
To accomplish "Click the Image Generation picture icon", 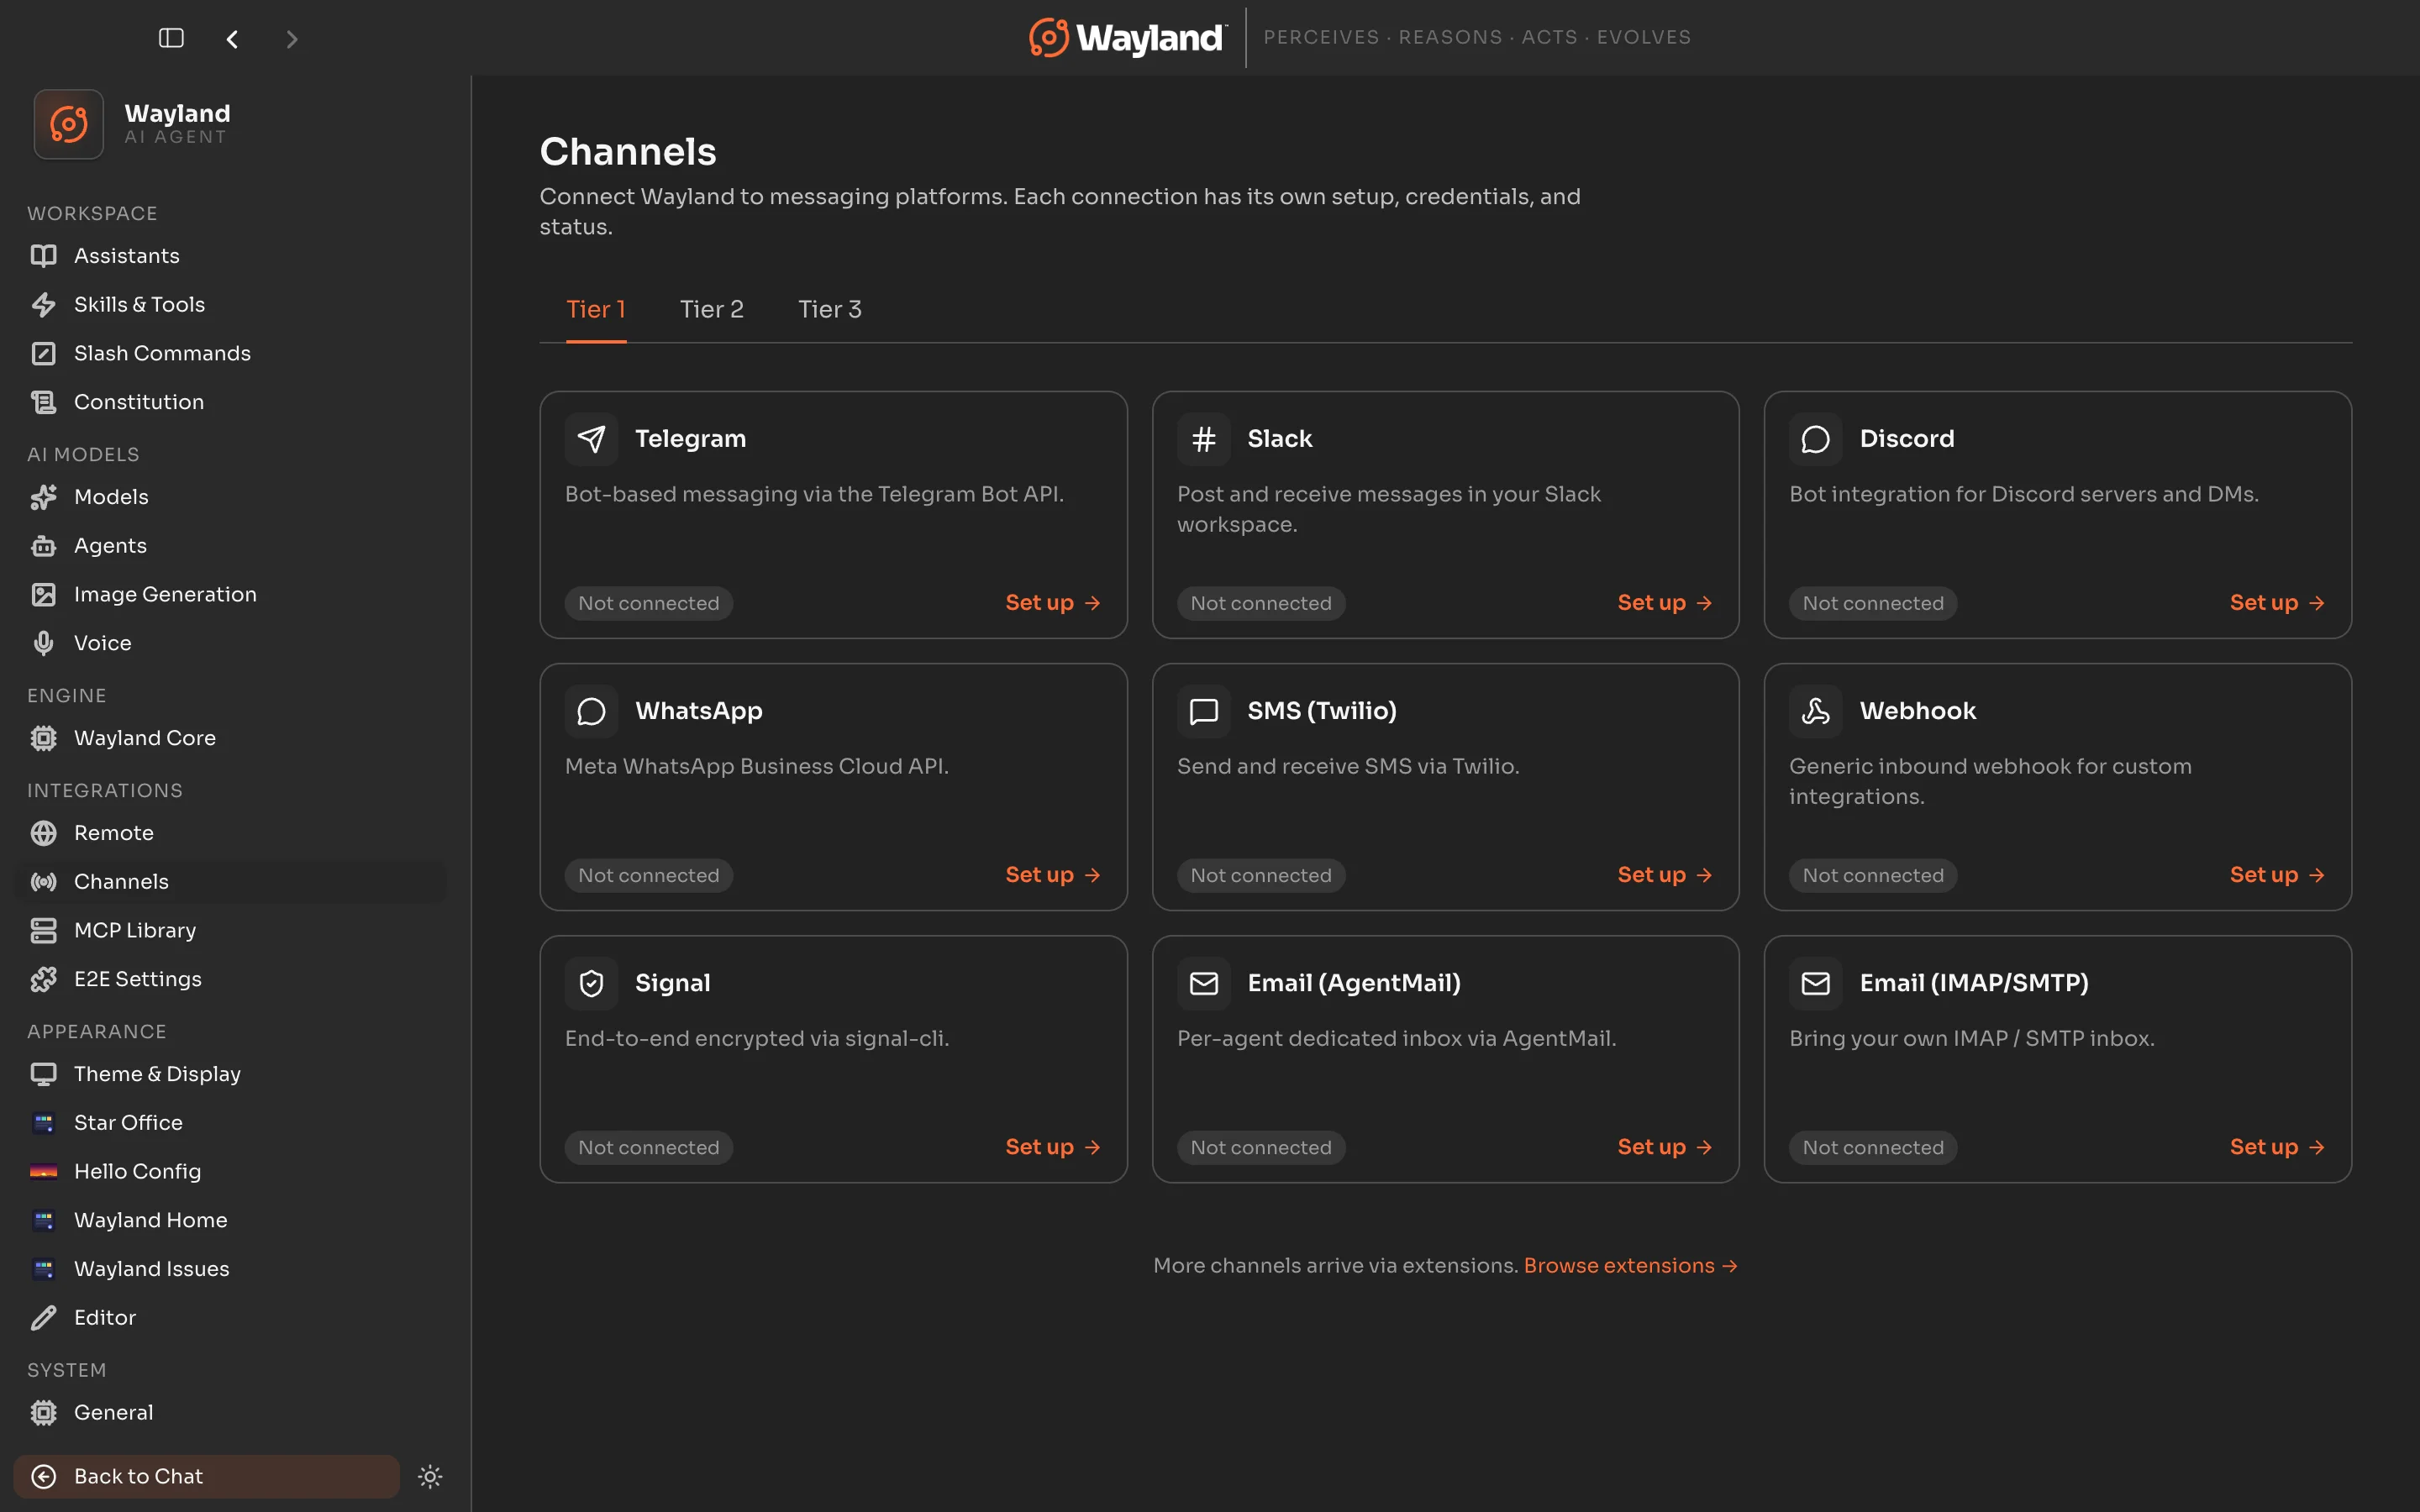I will [x=43, y=594].
